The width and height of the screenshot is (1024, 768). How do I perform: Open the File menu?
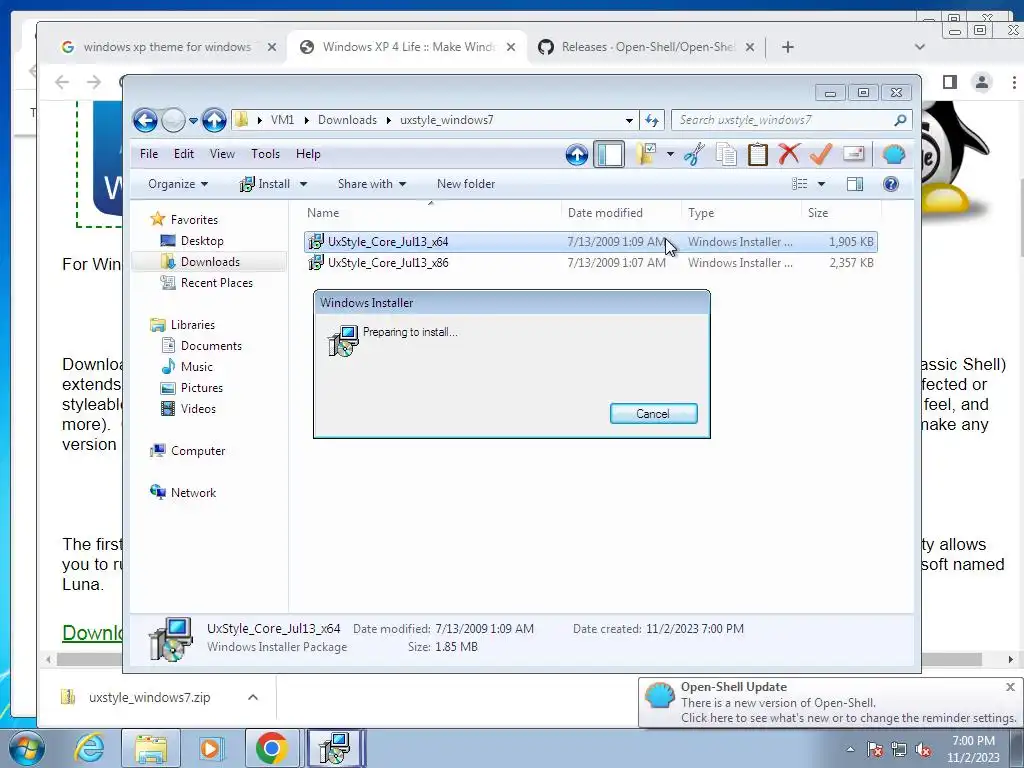tap(149, 154)
